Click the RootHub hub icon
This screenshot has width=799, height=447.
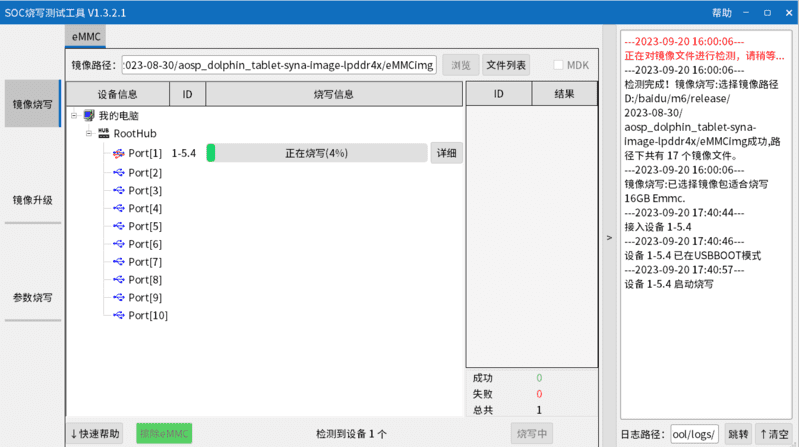click(103, 134)
